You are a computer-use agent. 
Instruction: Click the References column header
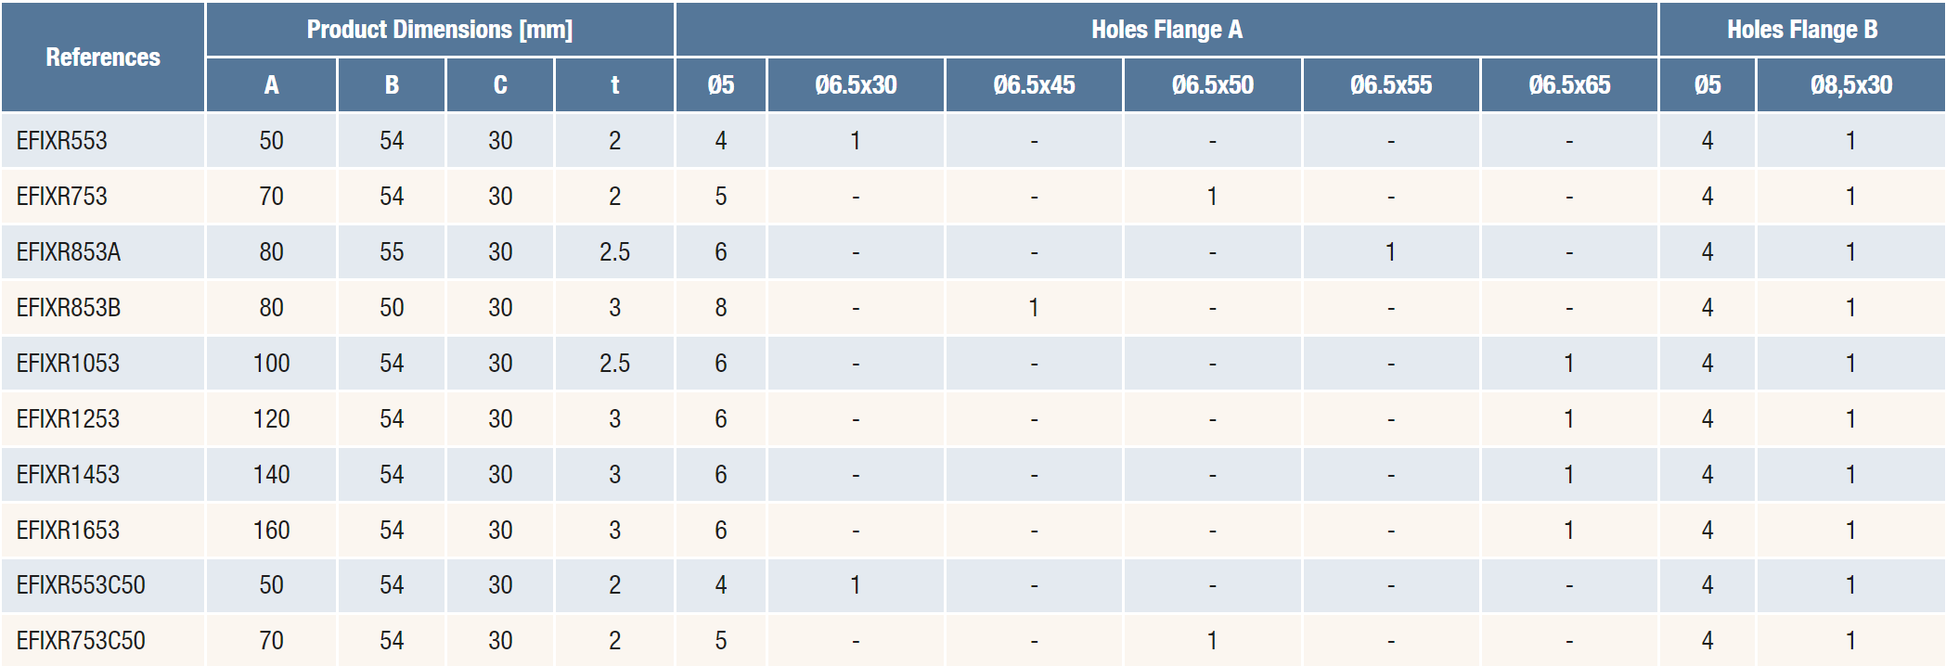point(103,57)
